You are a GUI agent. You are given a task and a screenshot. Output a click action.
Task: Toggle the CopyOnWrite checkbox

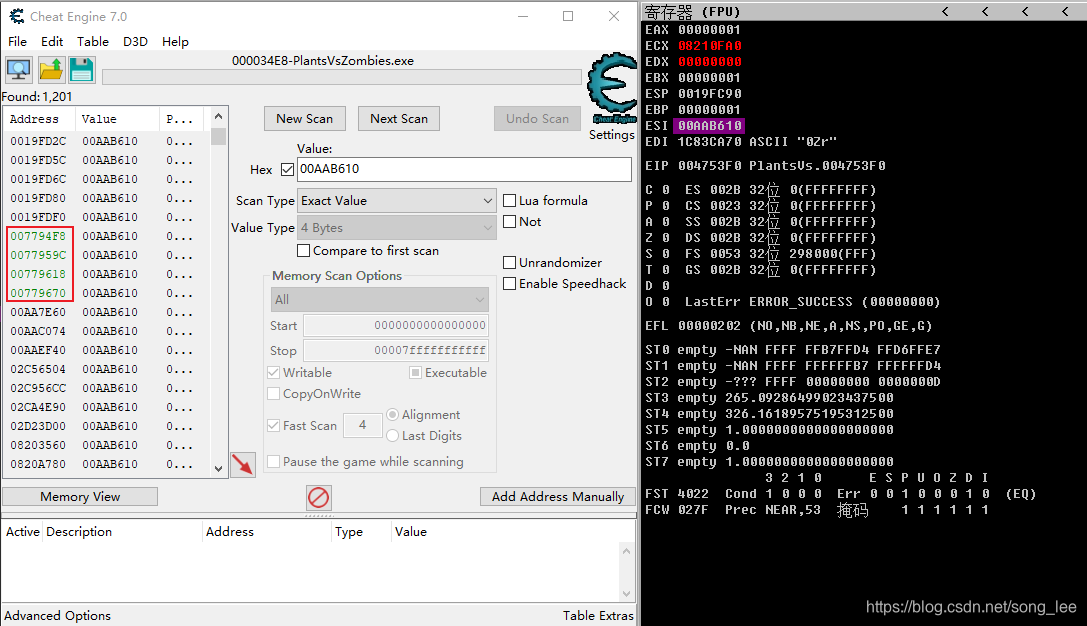click(x=274, y=393)
